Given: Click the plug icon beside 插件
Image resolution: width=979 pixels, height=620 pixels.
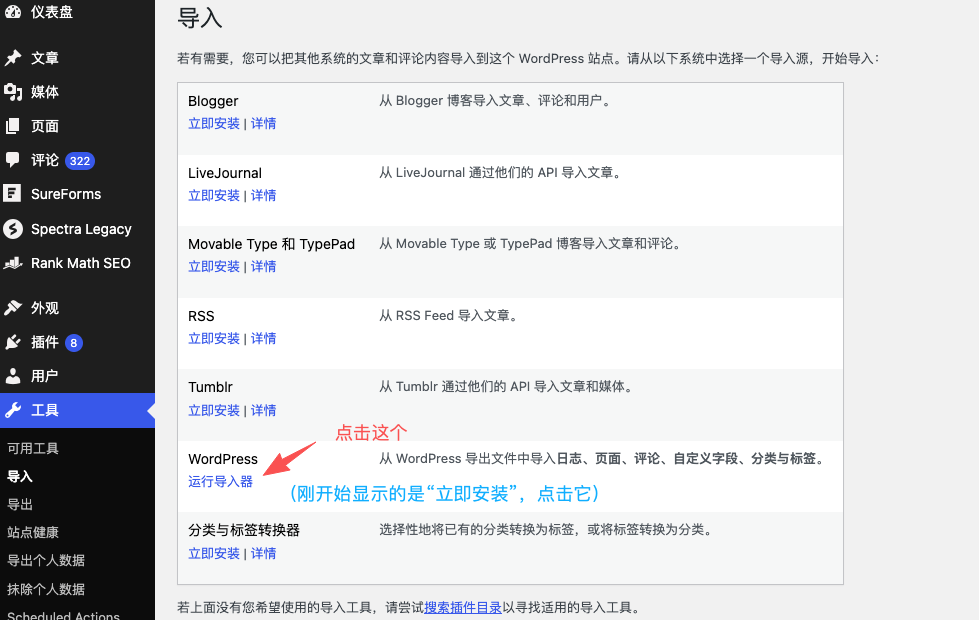Looking at the screenshot, I should pos(12,342).
